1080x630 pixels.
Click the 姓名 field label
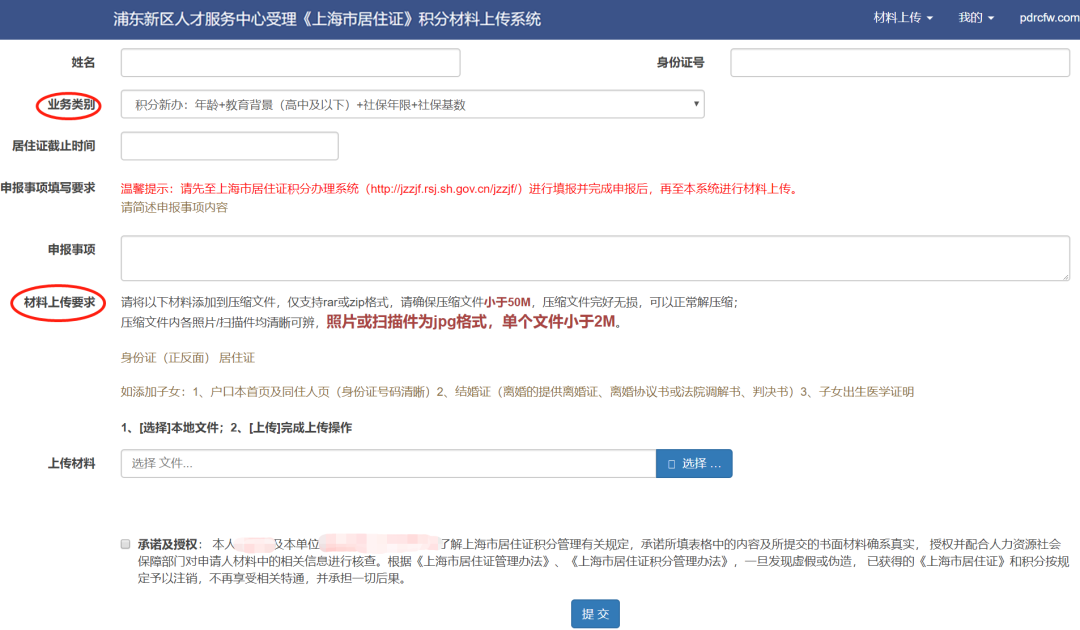83,63
